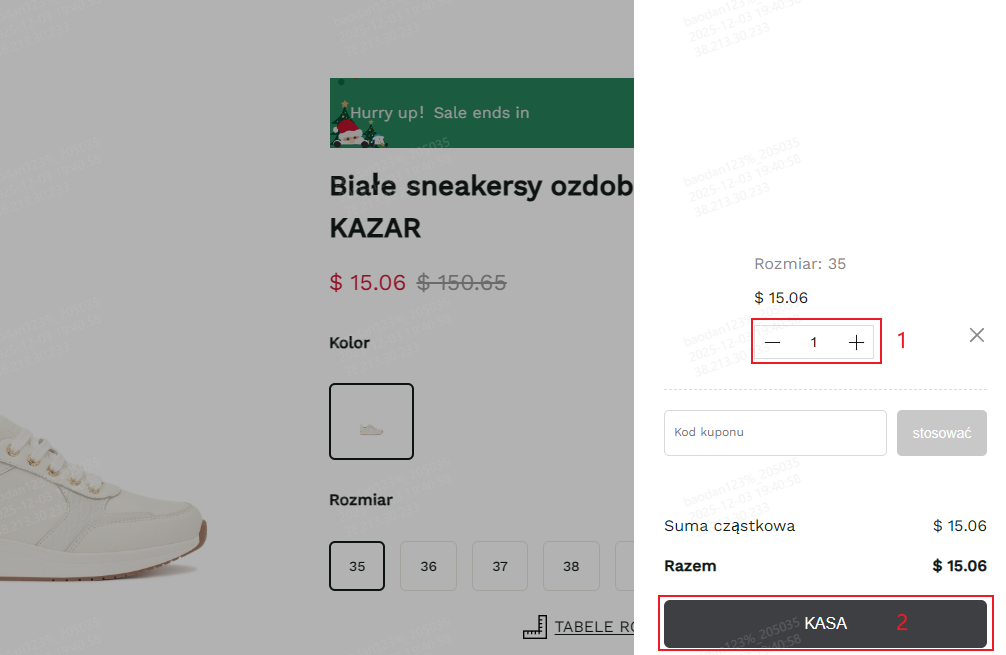Click the minus icon to decrease quantity
This screenshot has width=1006, height=655.
click(x=772, y=342)
